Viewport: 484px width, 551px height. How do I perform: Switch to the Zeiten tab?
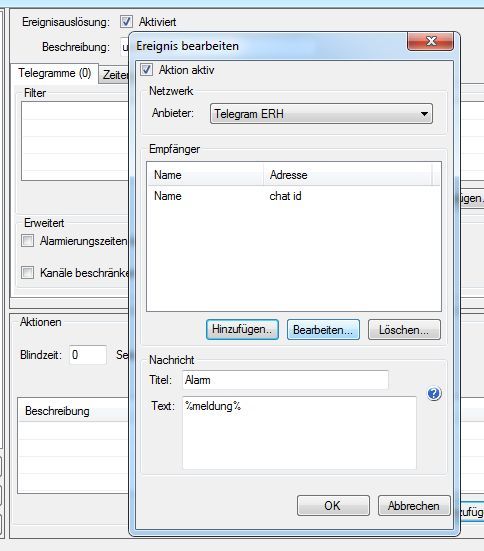pos(115,75)
